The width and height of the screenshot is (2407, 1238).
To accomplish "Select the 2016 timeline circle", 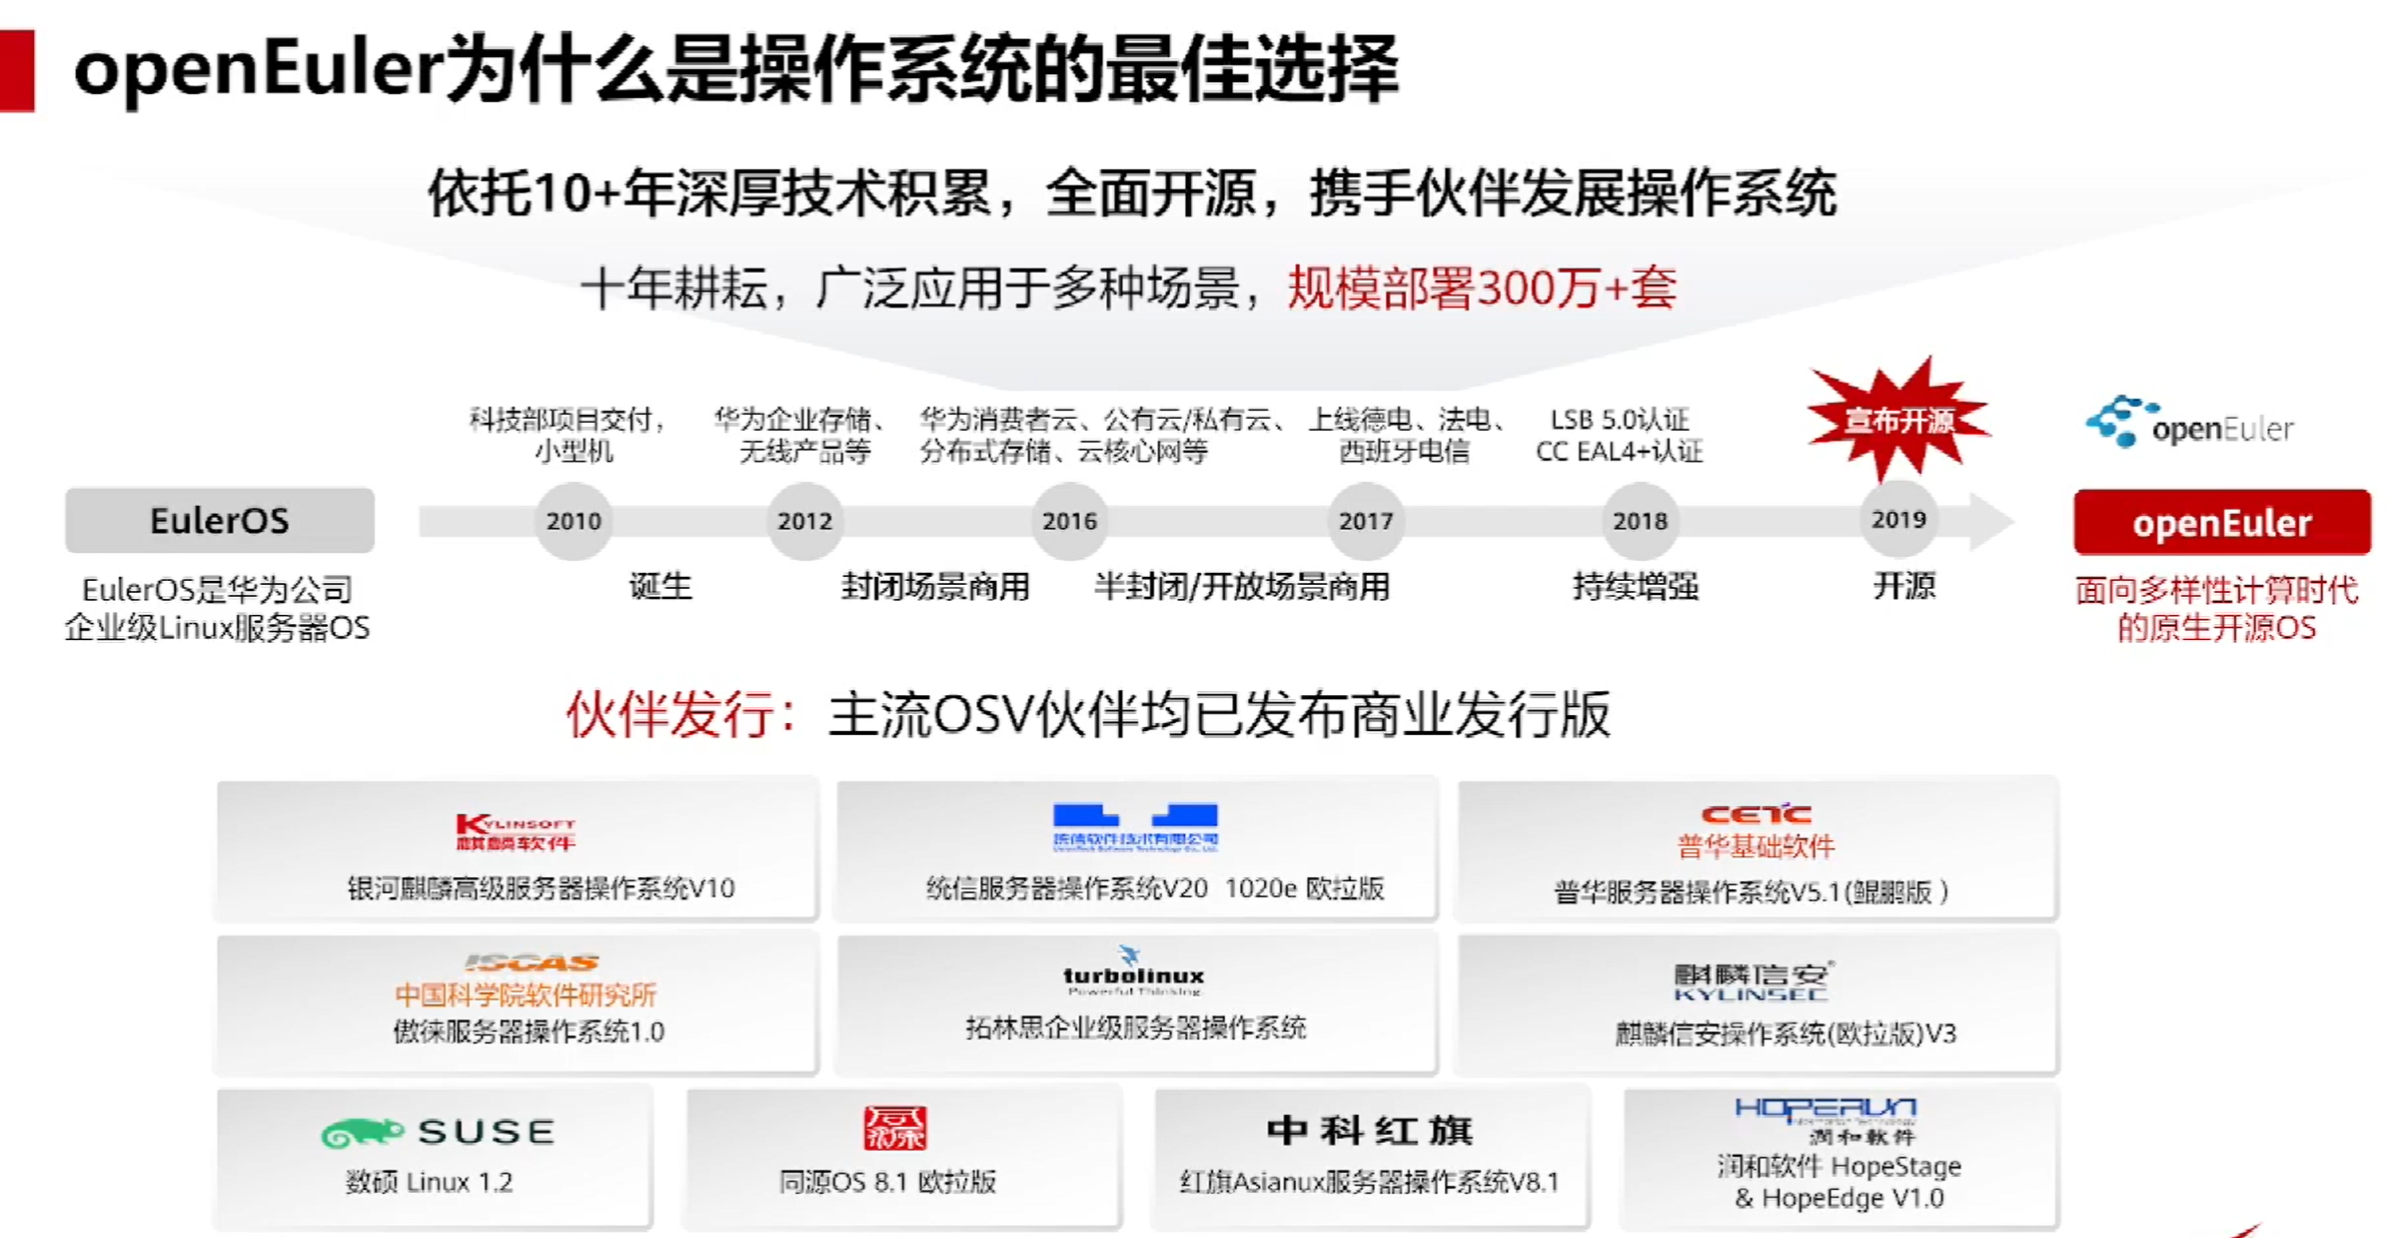I will pyautogui.click(x=1069, y=521).
